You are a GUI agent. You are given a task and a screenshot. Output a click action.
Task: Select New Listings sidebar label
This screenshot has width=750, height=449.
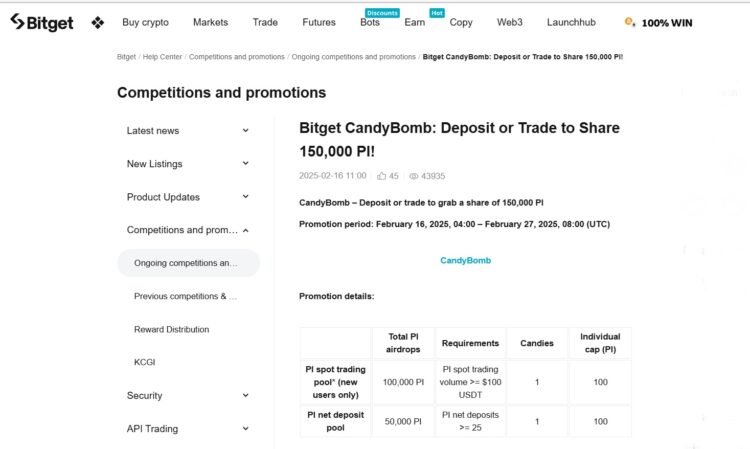[154, 164]
